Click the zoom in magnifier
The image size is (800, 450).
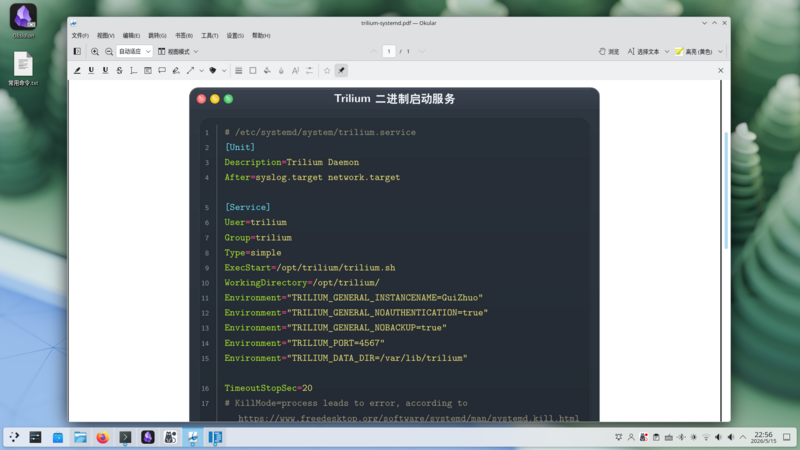(95, 52)
